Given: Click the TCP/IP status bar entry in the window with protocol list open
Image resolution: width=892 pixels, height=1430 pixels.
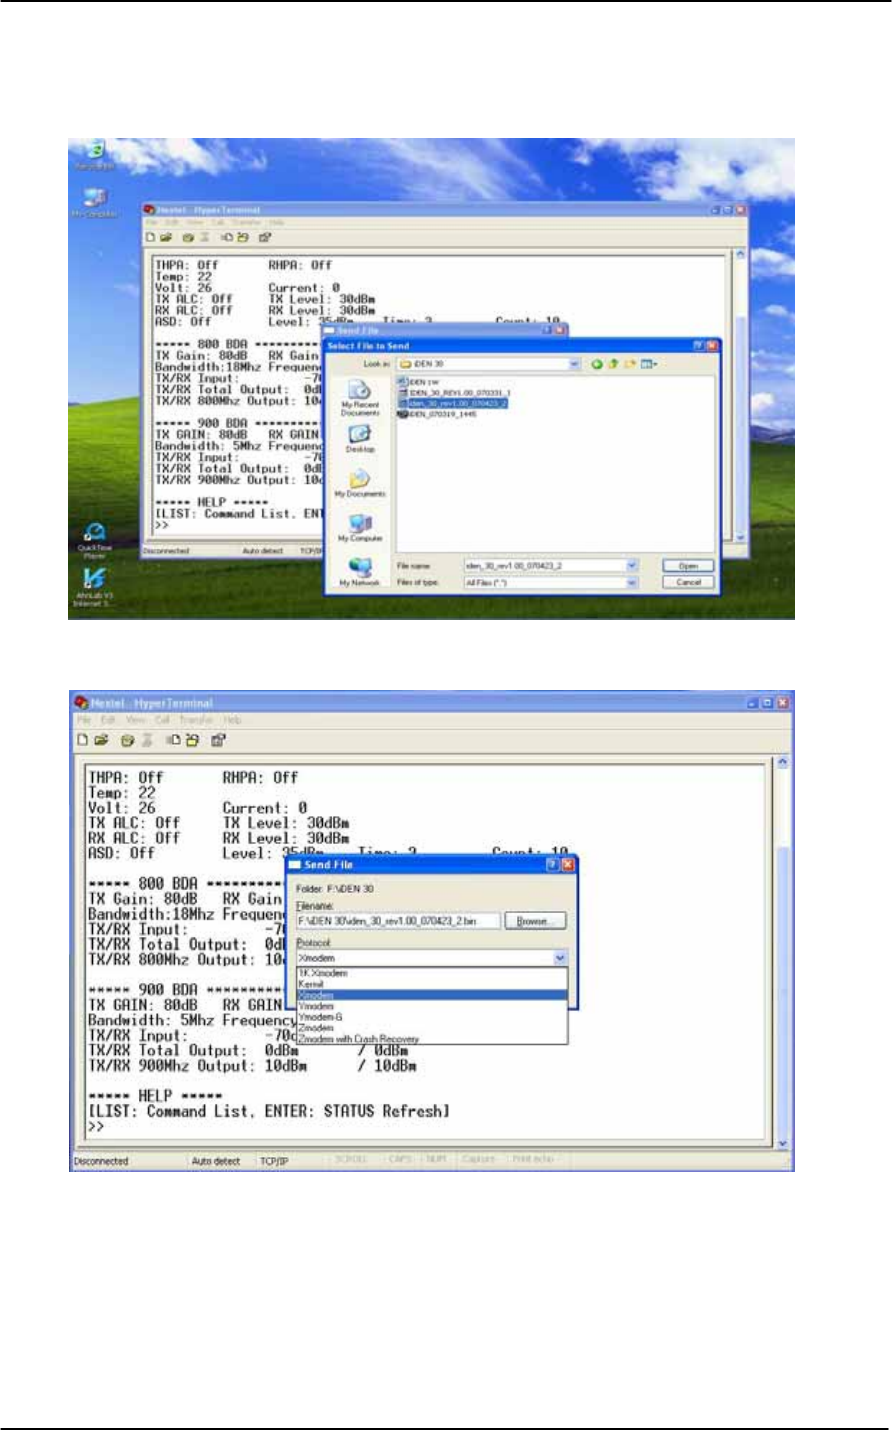Looking at the screenshot, I should point(274,1161).
